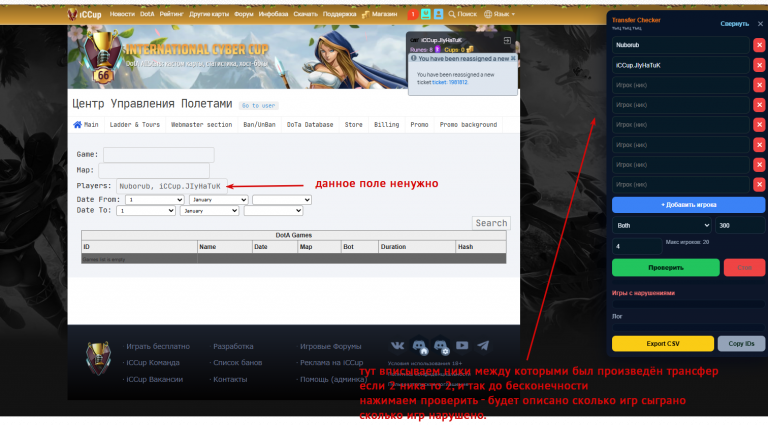
Task: Remove the iCCup.JIyHaTuK player row in Transfer Checker
Action: tap(759, 65)
